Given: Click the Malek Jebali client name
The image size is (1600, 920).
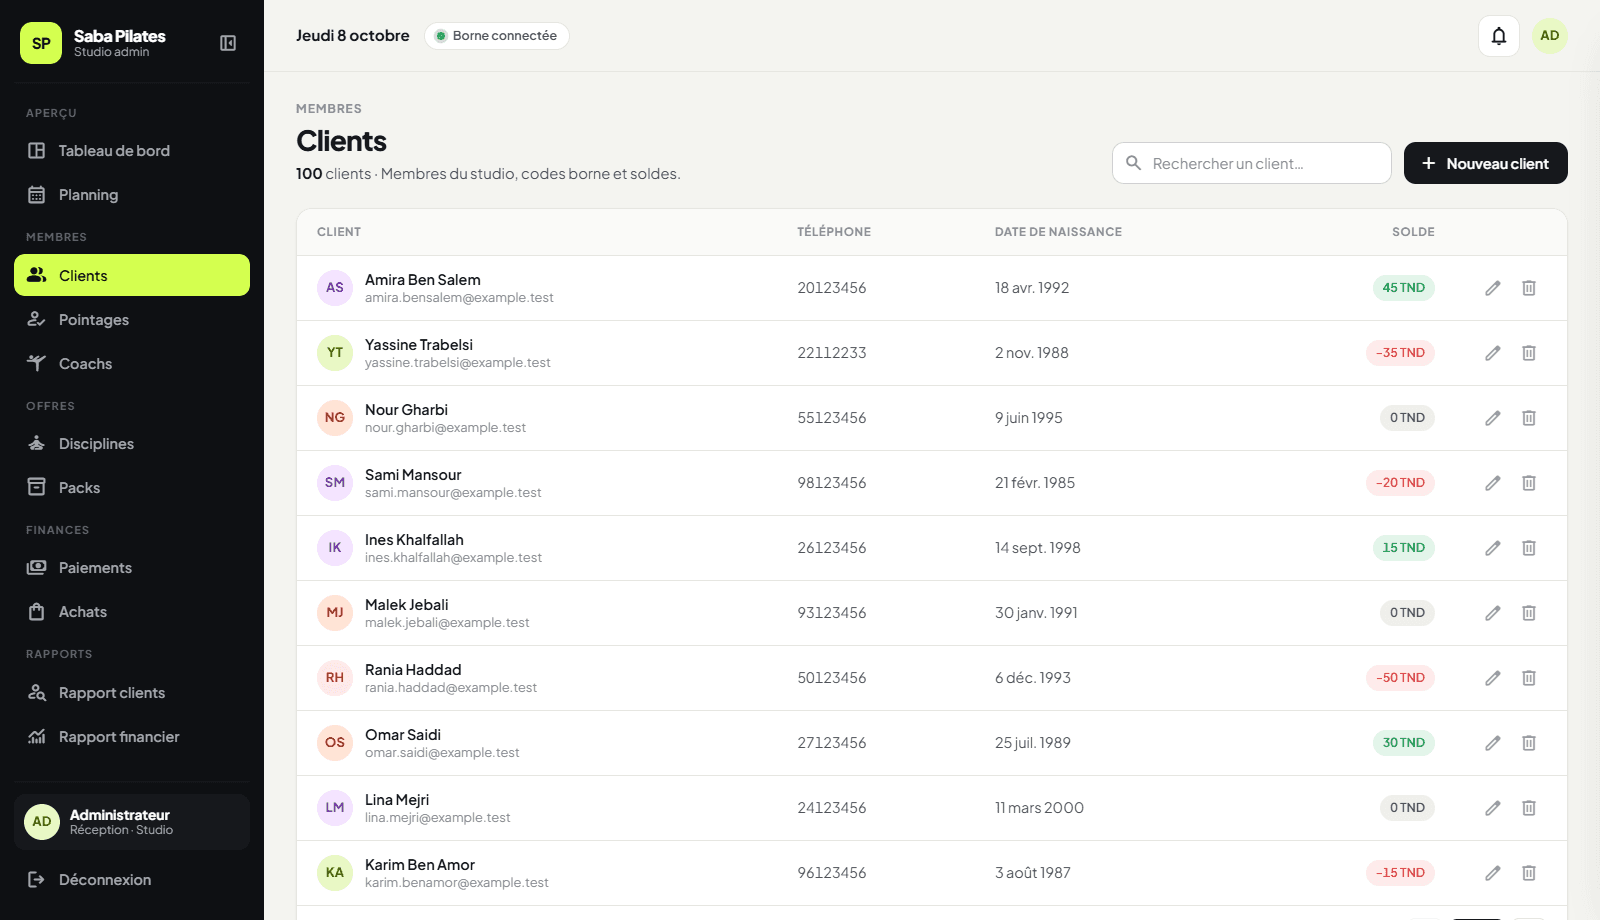Looking at the screenshot, I should [x=407, y=605].
